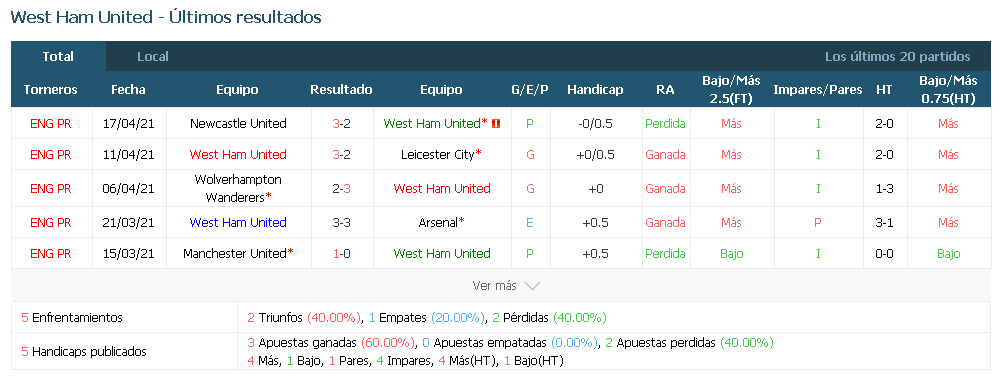Click Wolverhampton Wanderers team name
This screenshot has height=377, width=1004.
click(x=238, y=189)
